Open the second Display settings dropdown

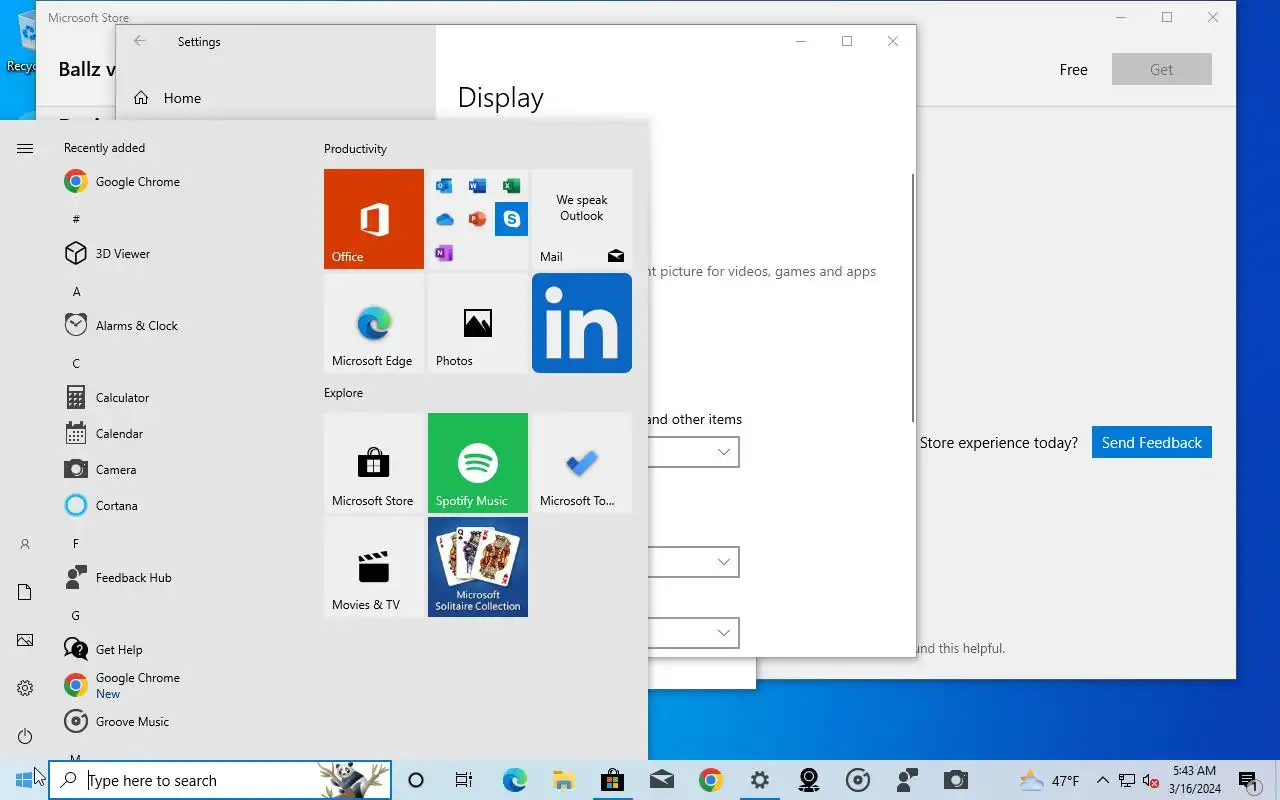[694, 562]
